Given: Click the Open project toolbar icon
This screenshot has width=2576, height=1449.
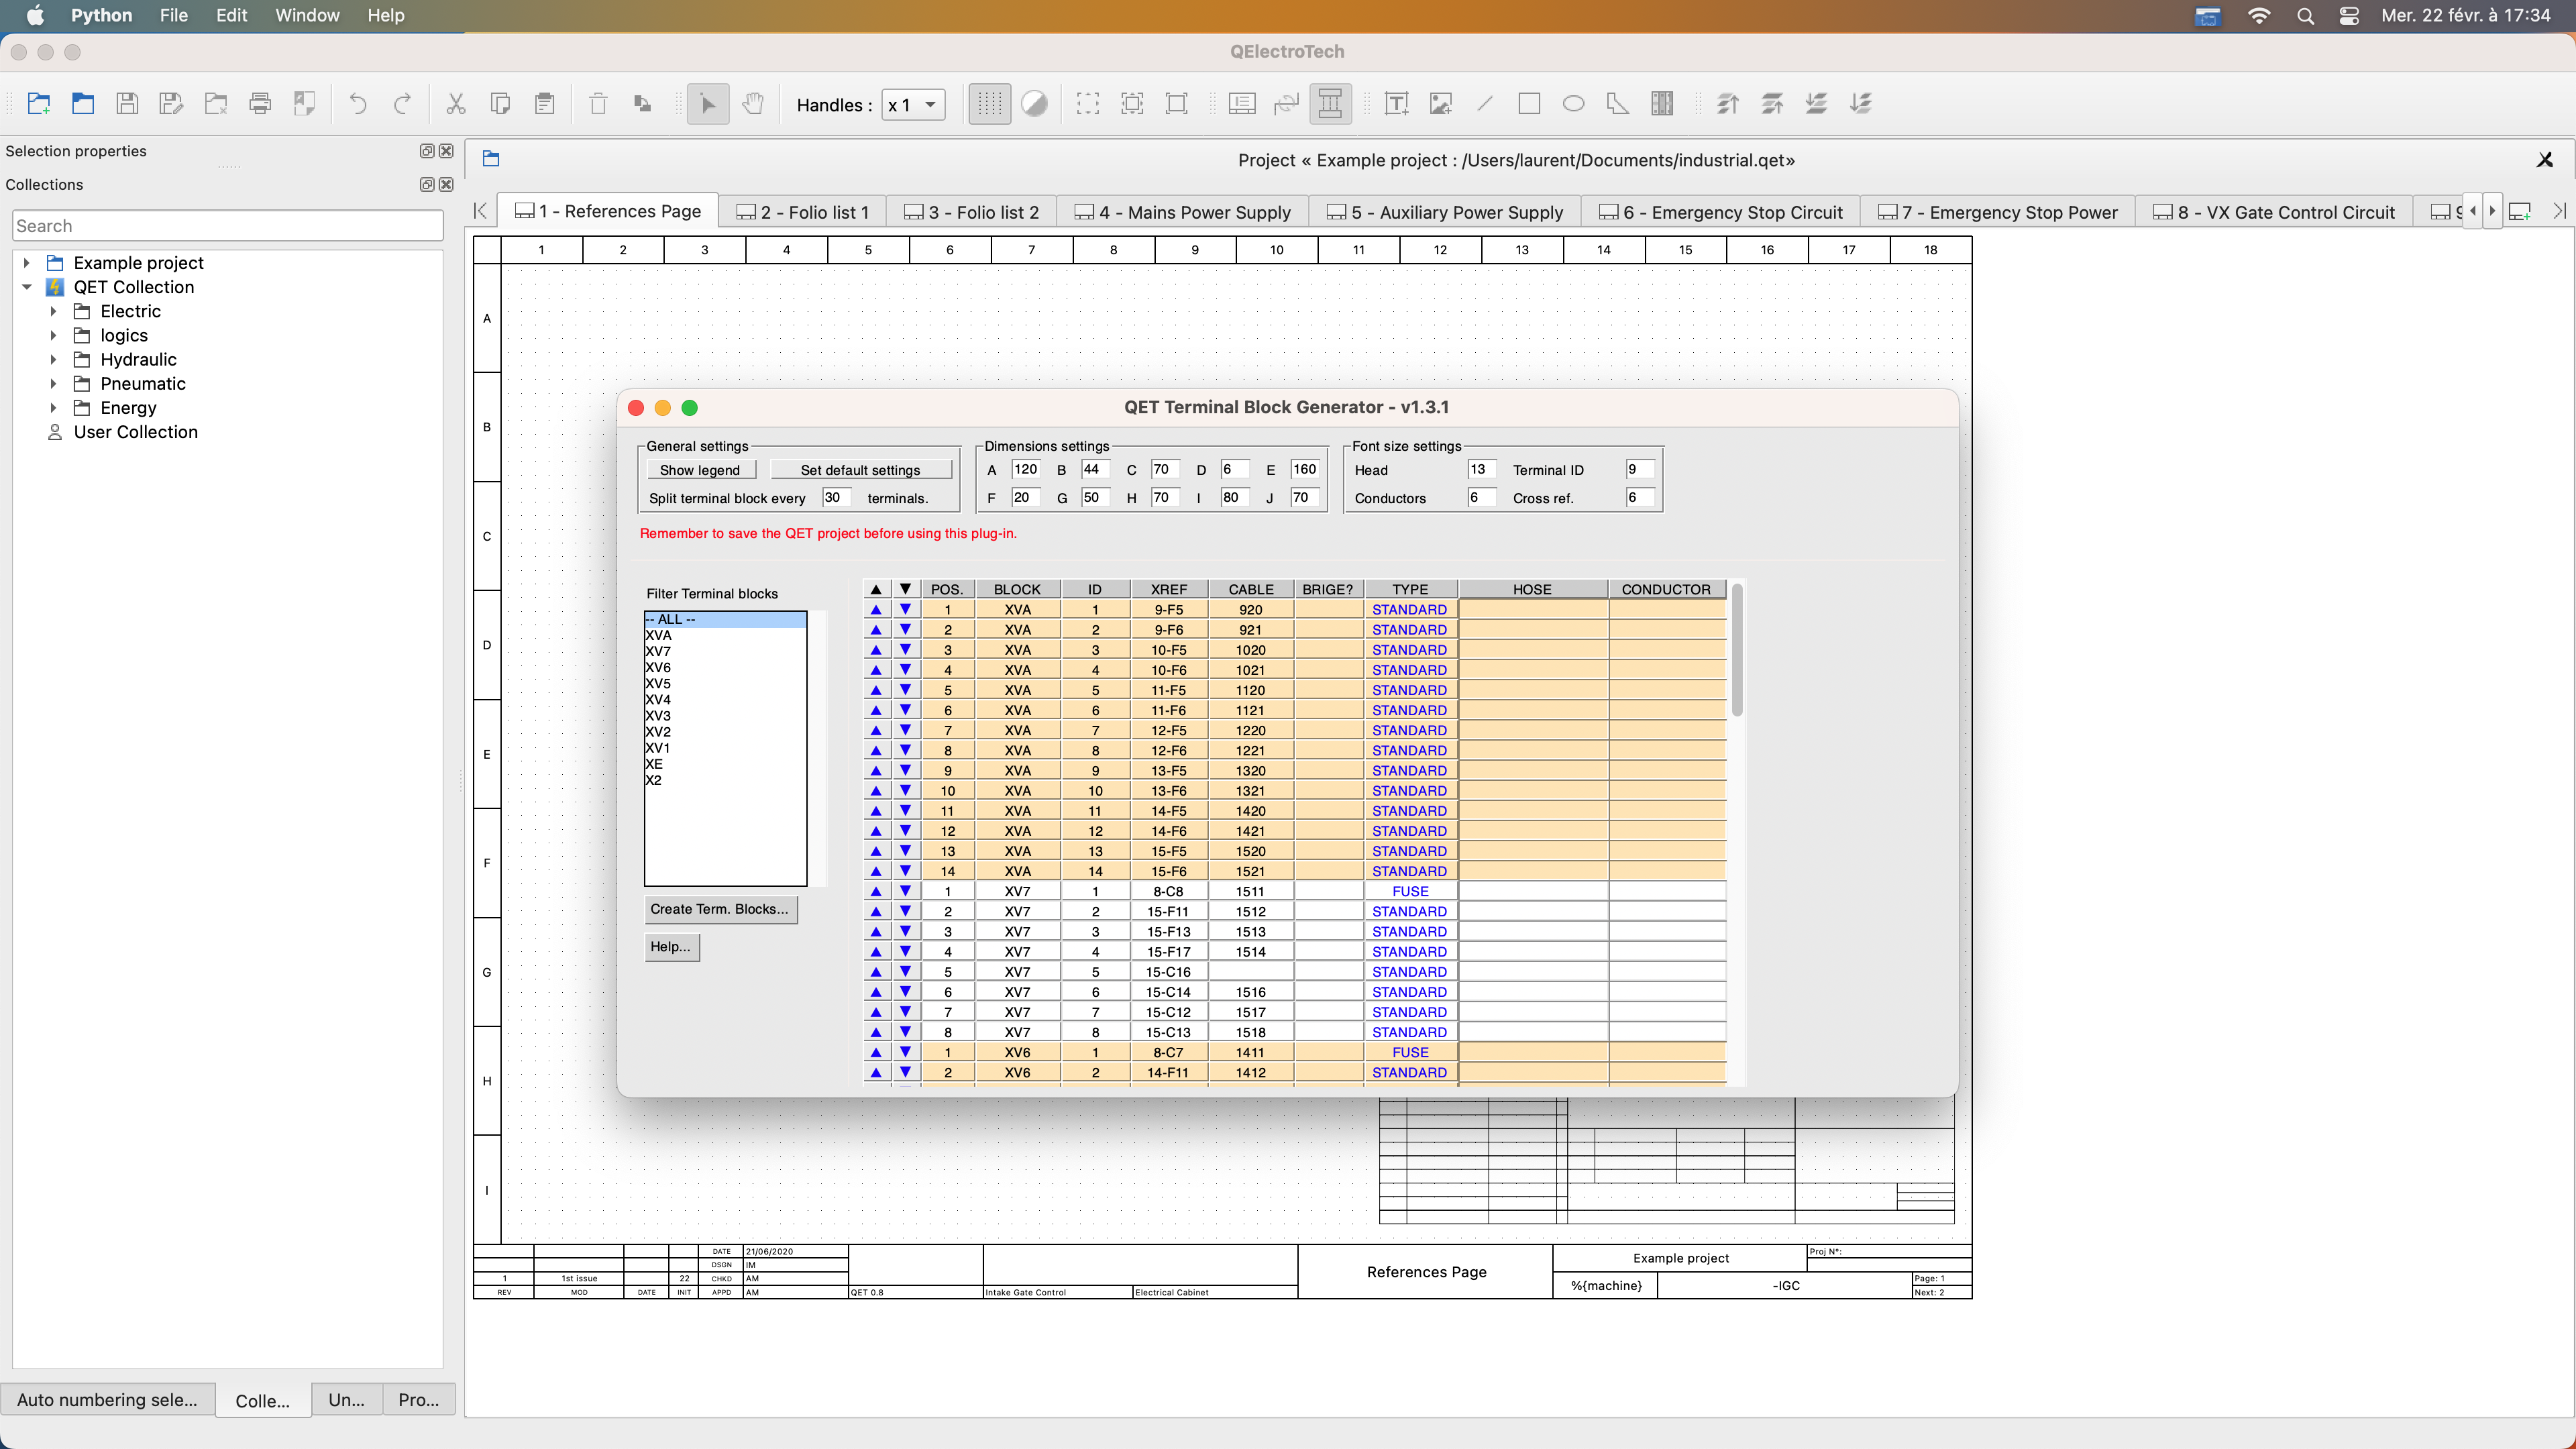Looking at the screenshot, I should 83,104.
